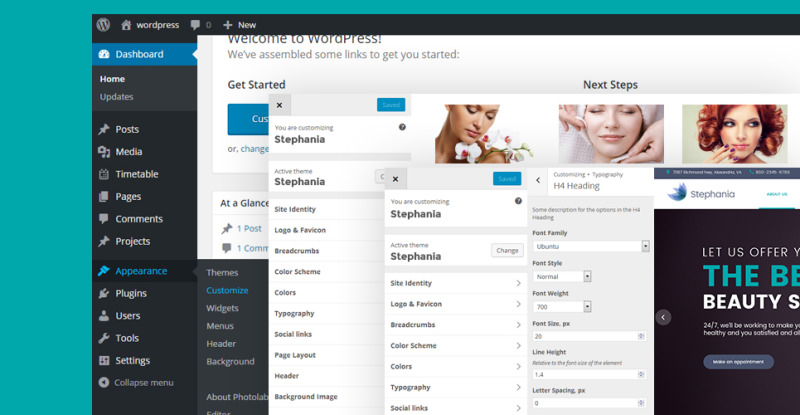Expand Colors in front customizer
800x415 pixels.
coord(456,367)
